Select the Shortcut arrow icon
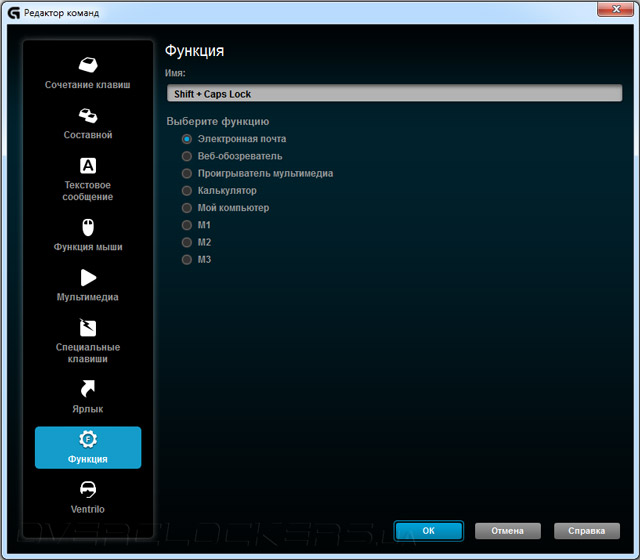The image size is (640, 560). pos(88,389)
